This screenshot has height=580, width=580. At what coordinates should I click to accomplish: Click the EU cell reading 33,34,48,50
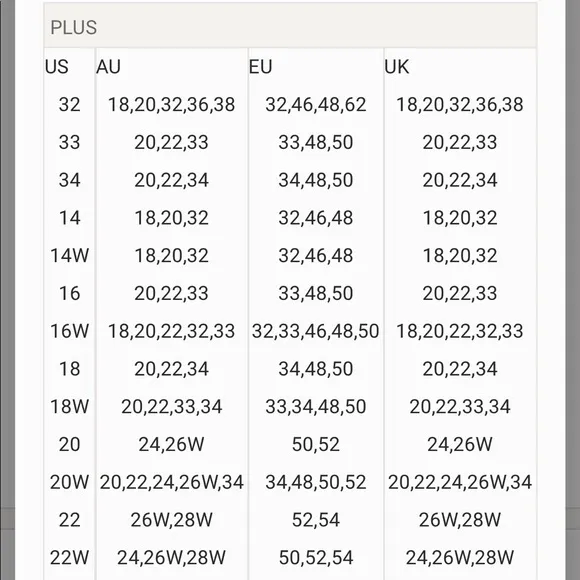316,407
